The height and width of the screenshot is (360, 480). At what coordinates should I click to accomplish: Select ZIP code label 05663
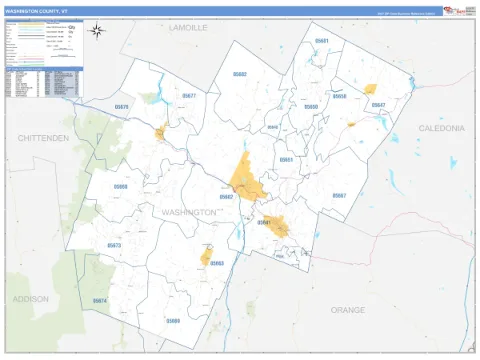click(217, 263)
